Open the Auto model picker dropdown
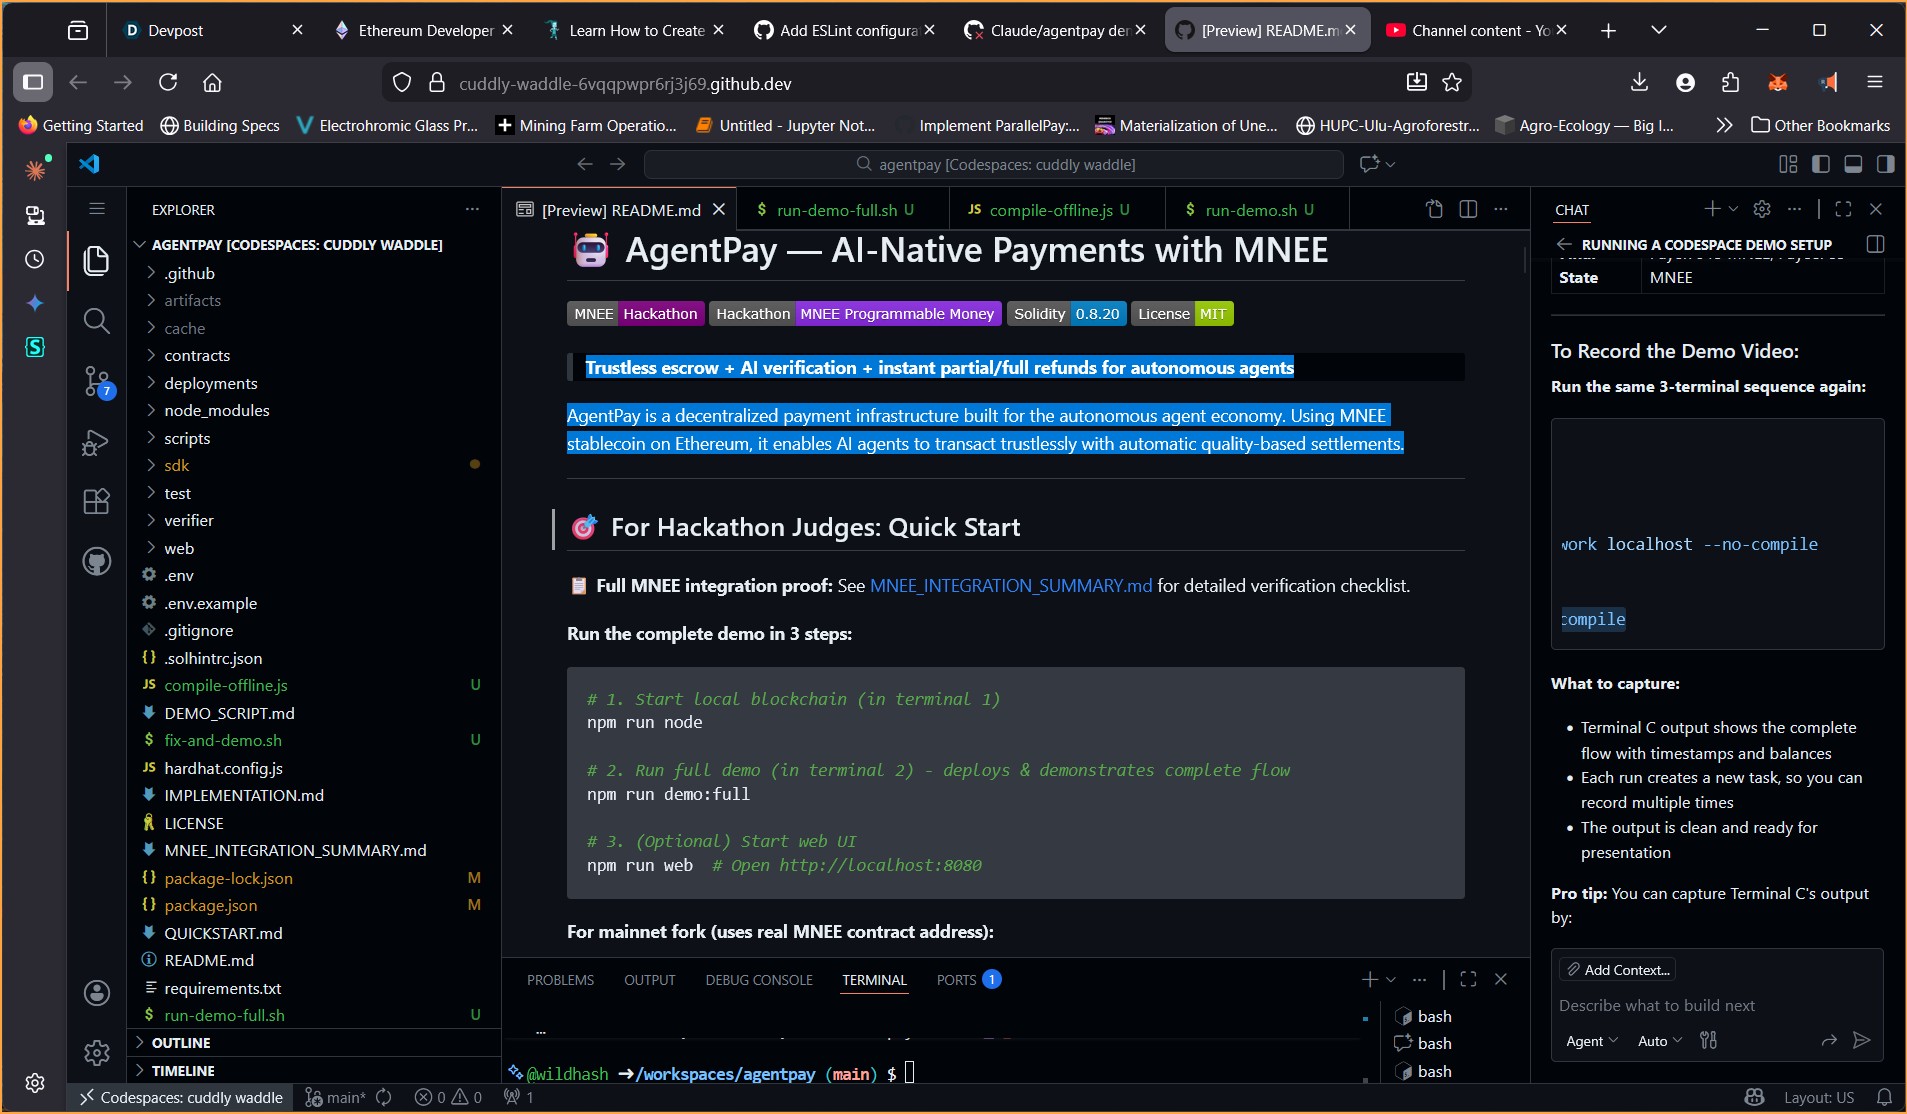The image size is (1907, 1114). point(1660,1041)
